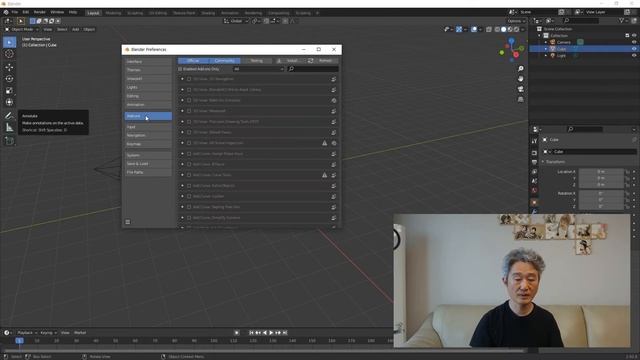Open the Keying dropdown in timeline
The image size is (640, 360).
pos(48,333)
